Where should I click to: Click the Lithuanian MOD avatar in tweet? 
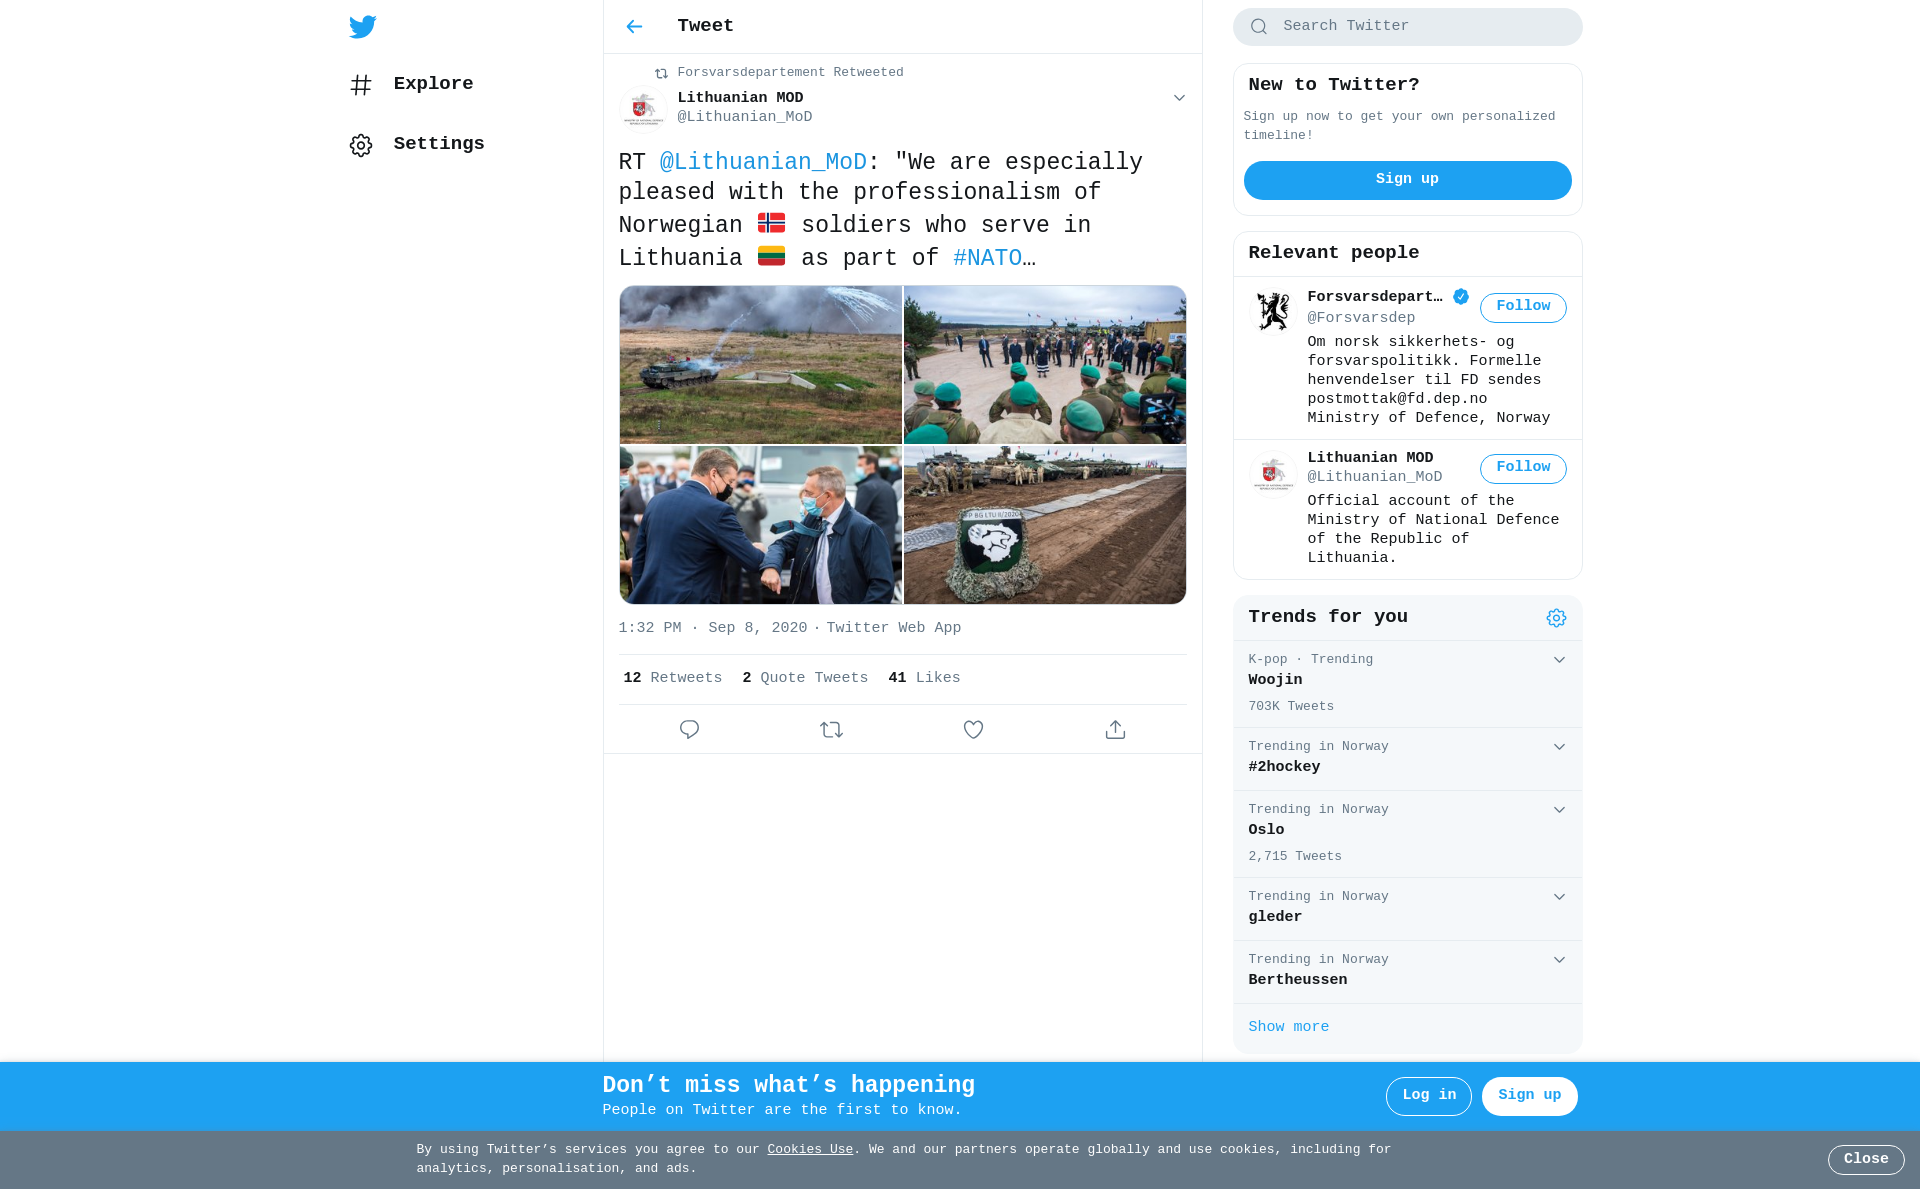click(643, 108)
